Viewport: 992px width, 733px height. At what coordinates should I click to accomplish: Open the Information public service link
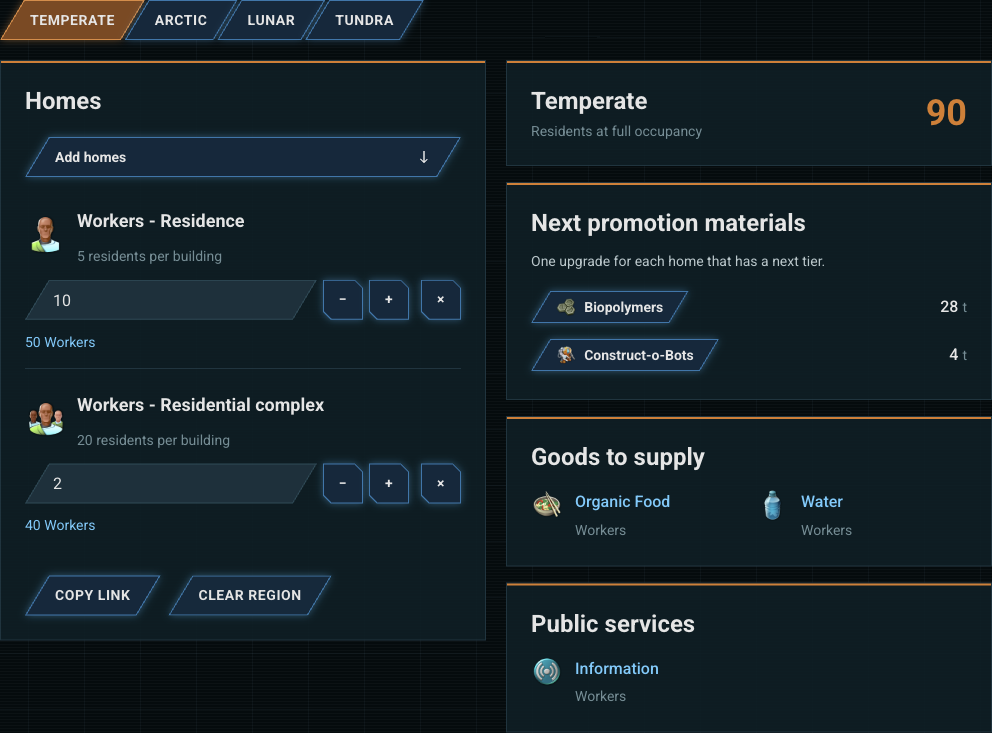(x=617, y=668)
